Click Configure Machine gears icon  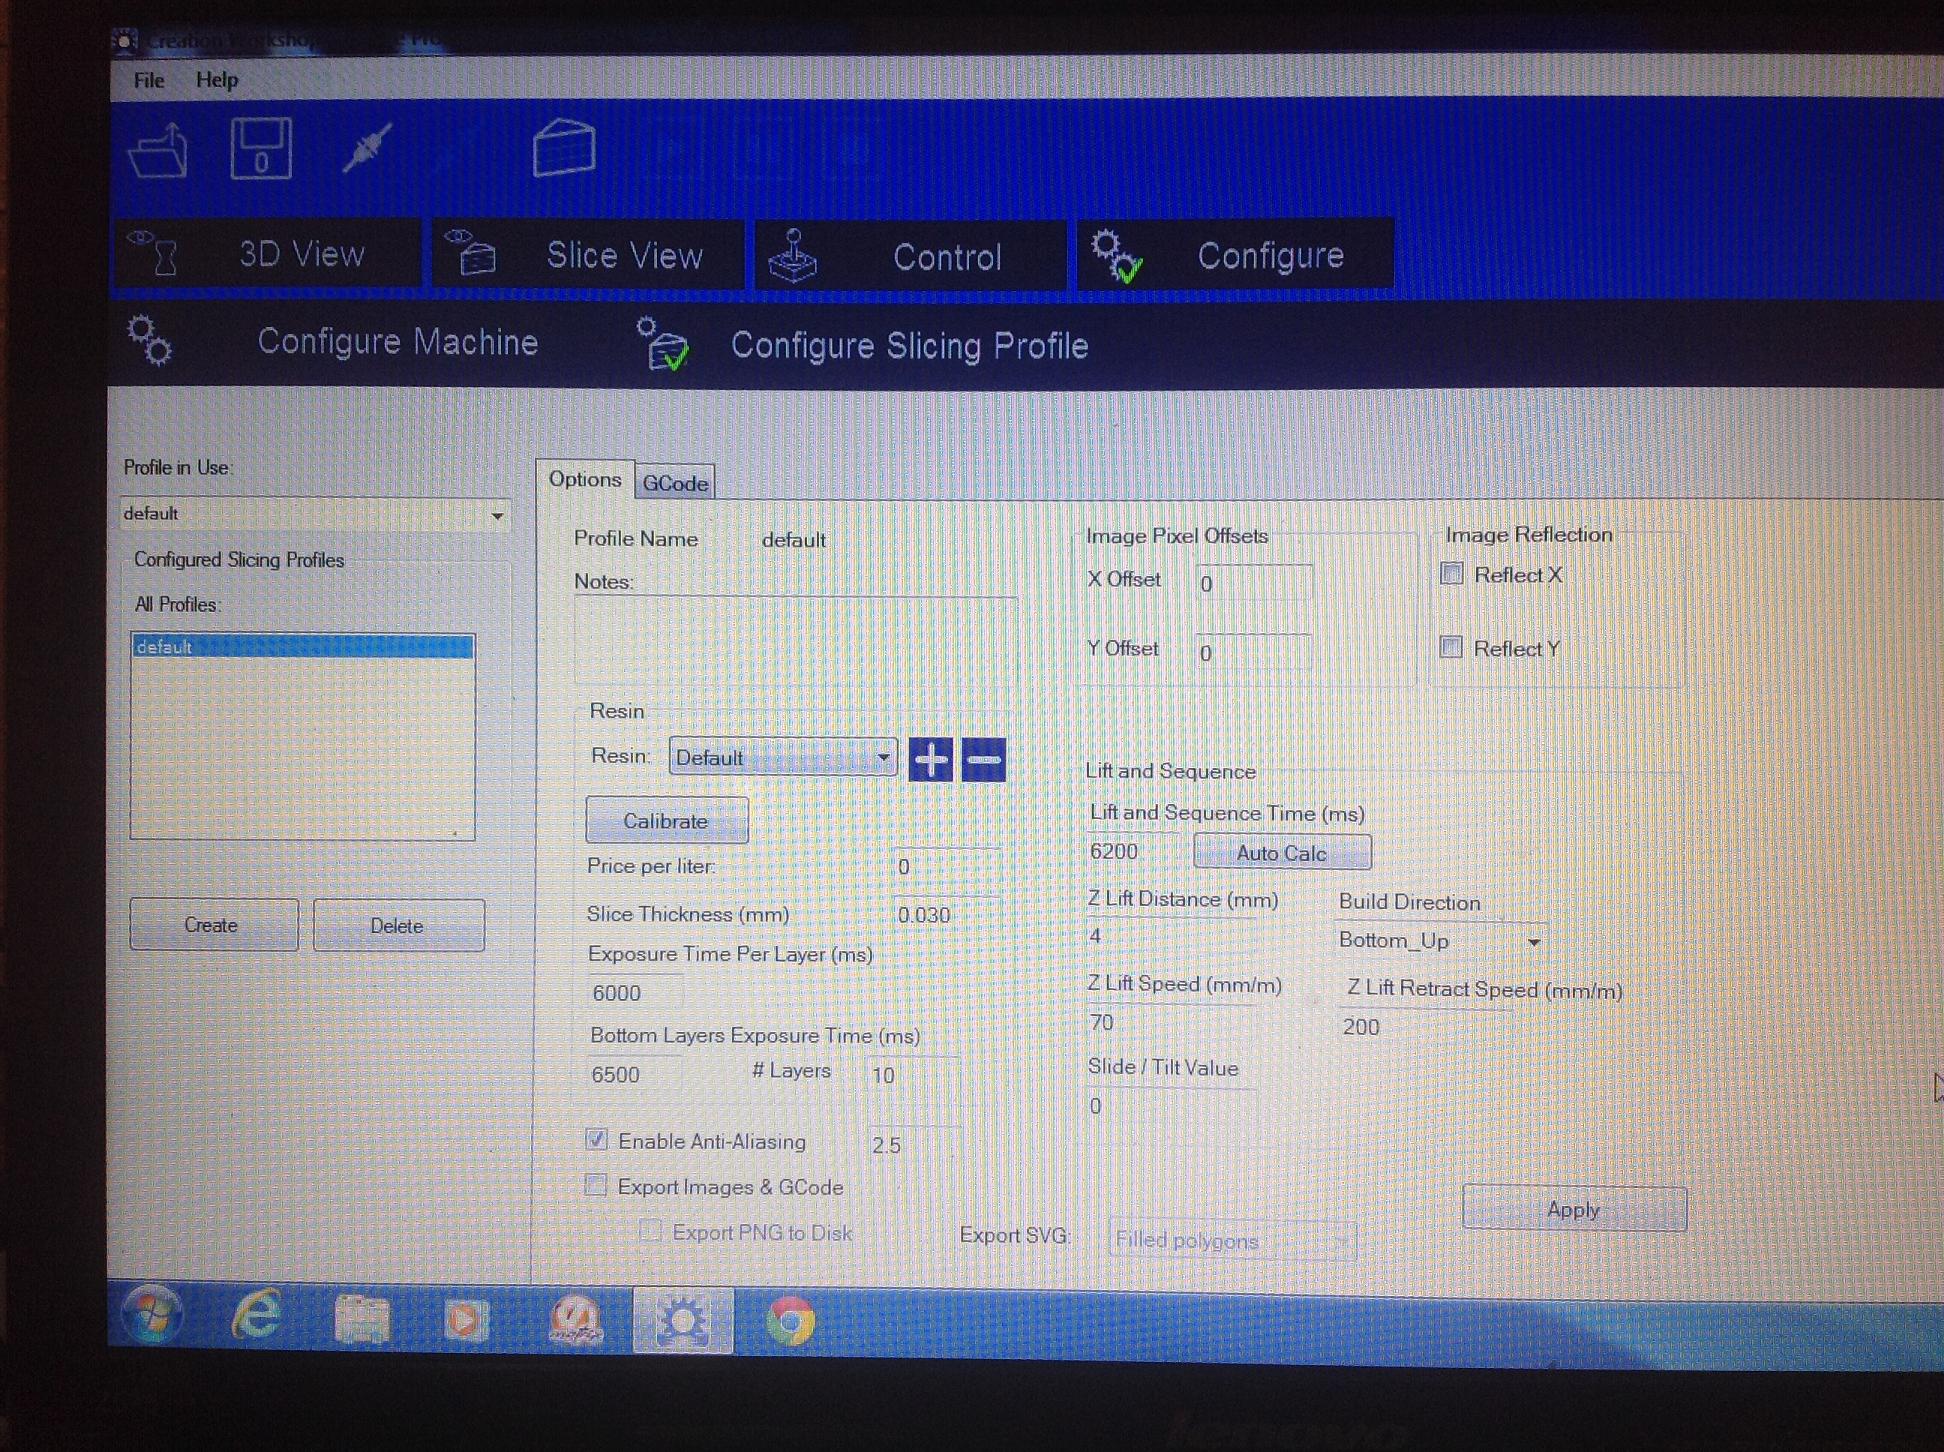point(151,341)
